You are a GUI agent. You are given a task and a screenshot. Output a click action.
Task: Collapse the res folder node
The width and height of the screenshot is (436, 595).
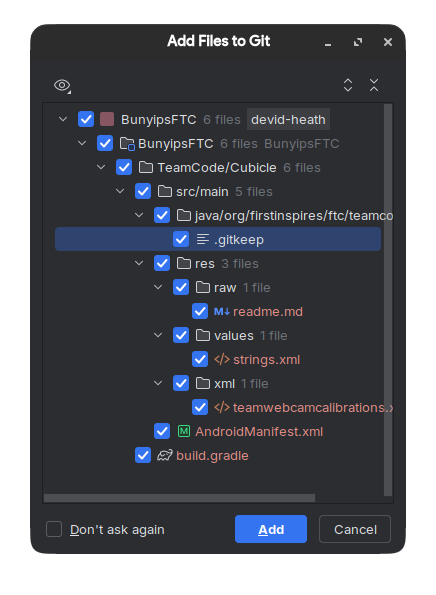[139, 263]
